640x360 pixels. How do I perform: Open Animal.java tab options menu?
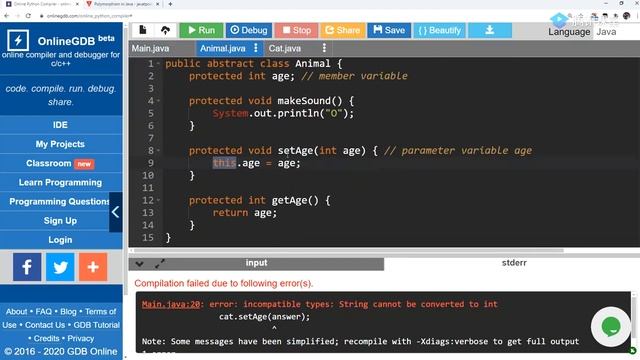pyautogui.click(x=256, y=48)
